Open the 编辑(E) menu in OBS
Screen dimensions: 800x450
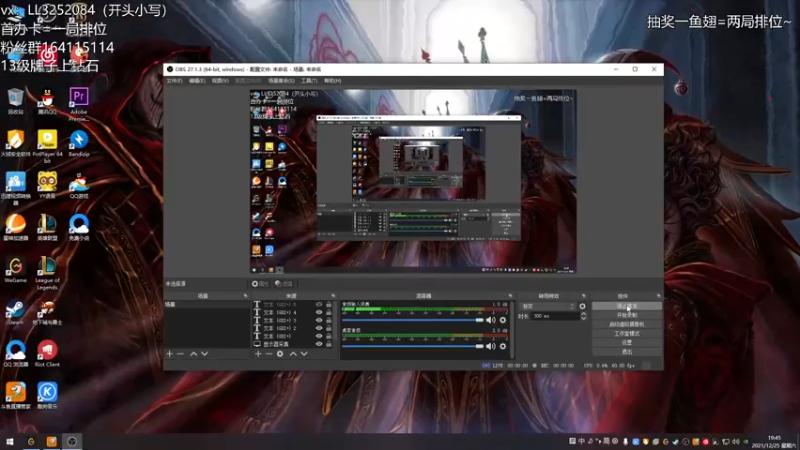(x=197, y=81)
